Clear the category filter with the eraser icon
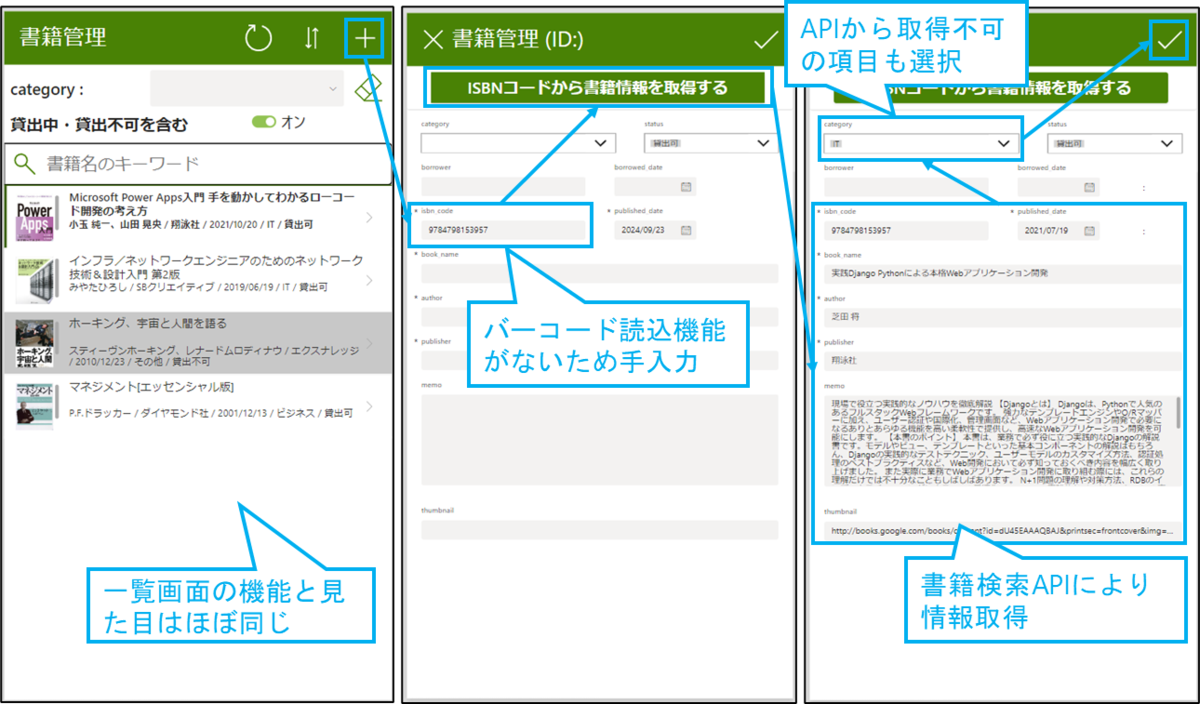This screenshot has height=704, width=1200. point(369,90)
